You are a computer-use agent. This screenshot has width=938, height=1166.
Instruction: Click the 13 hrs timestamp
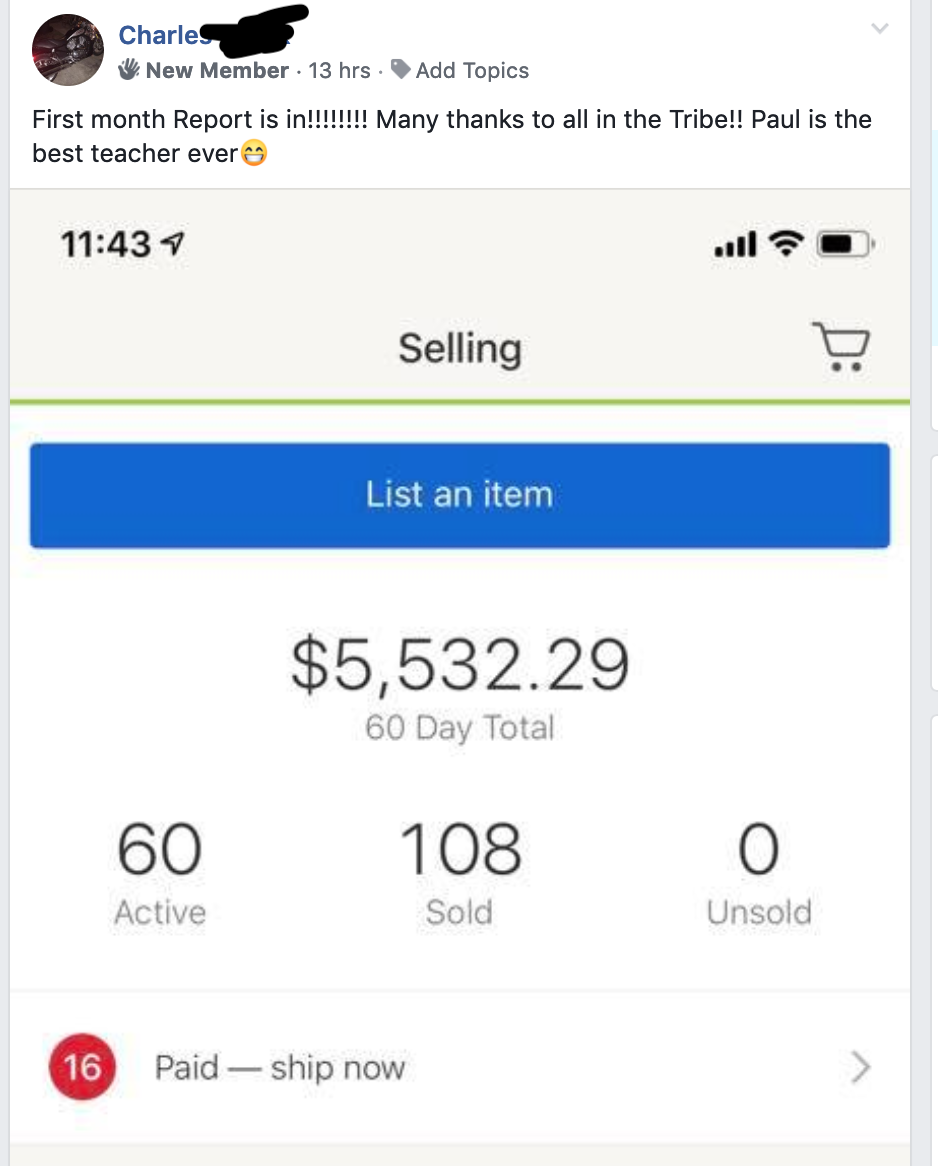pos(339,70)
